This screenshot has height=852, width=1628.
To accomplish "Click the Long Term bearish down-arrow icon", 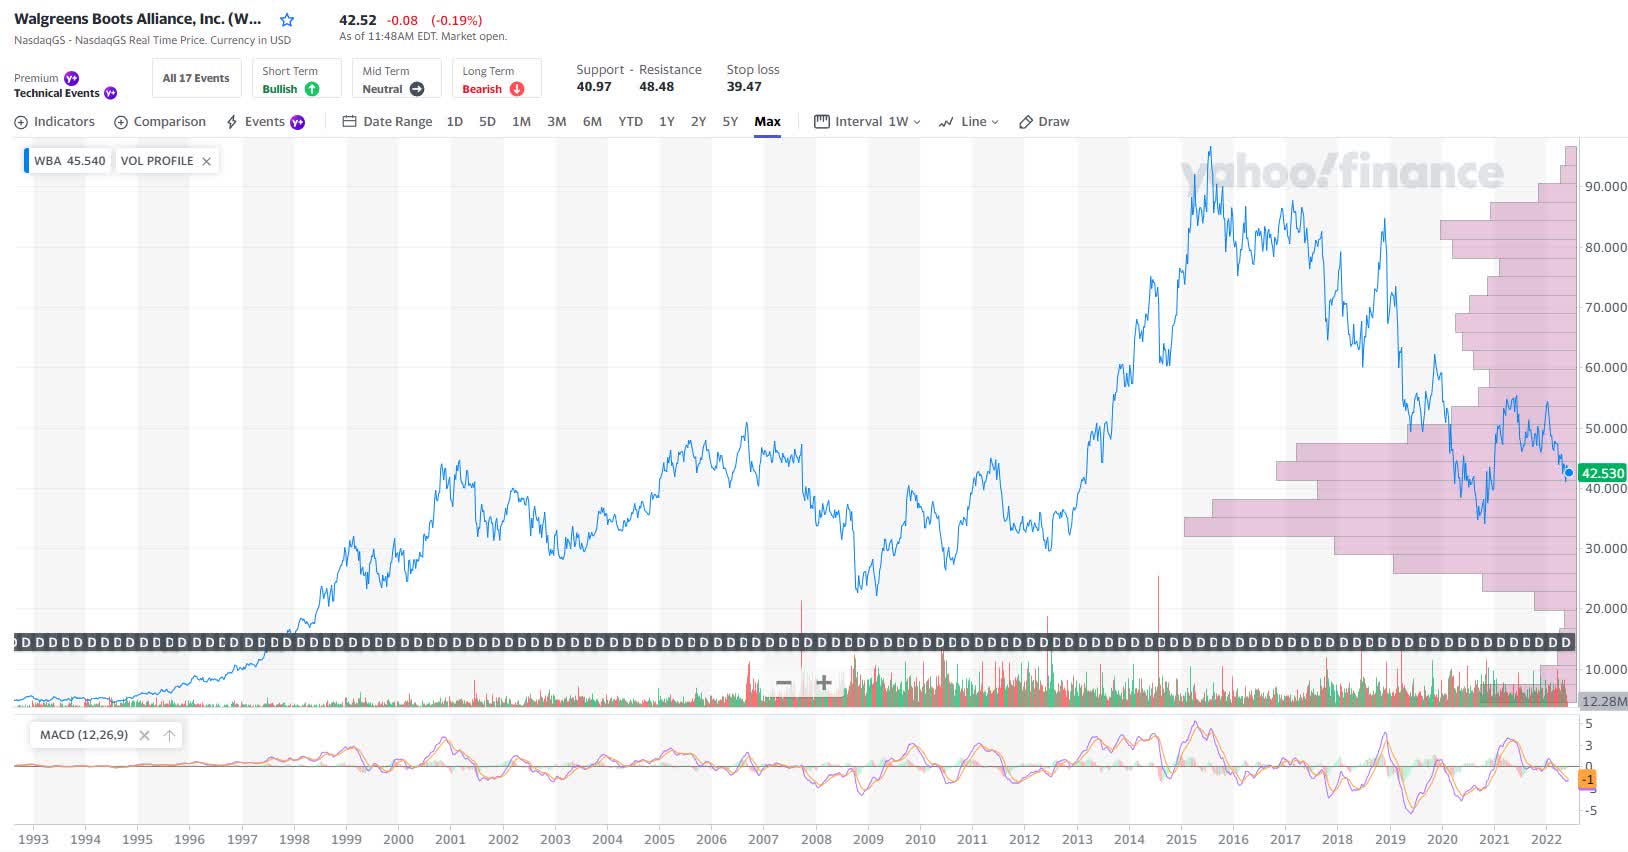I will pos(517,89).
